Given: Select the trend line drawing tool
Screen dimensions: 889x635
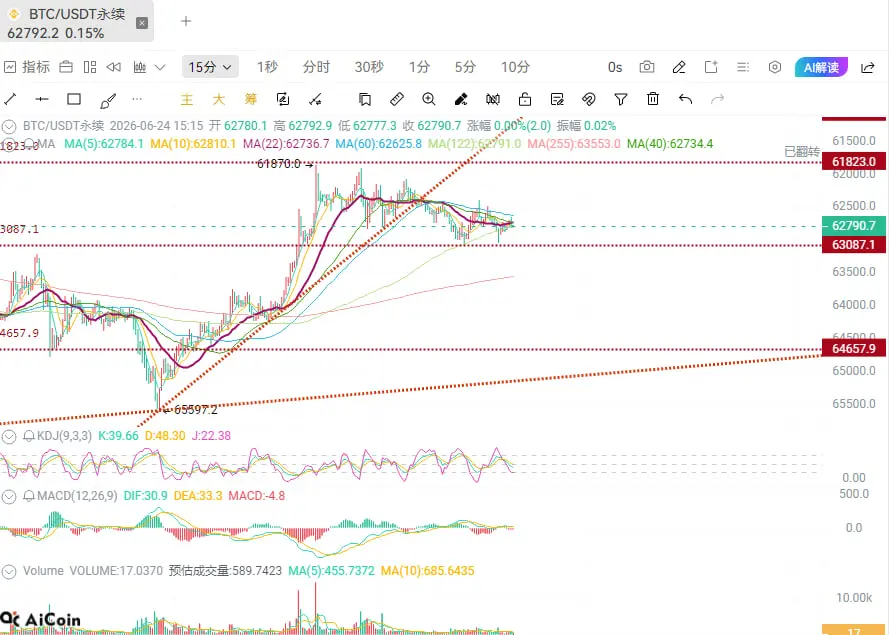Looking at the screenshot, I should pos(10,99).
